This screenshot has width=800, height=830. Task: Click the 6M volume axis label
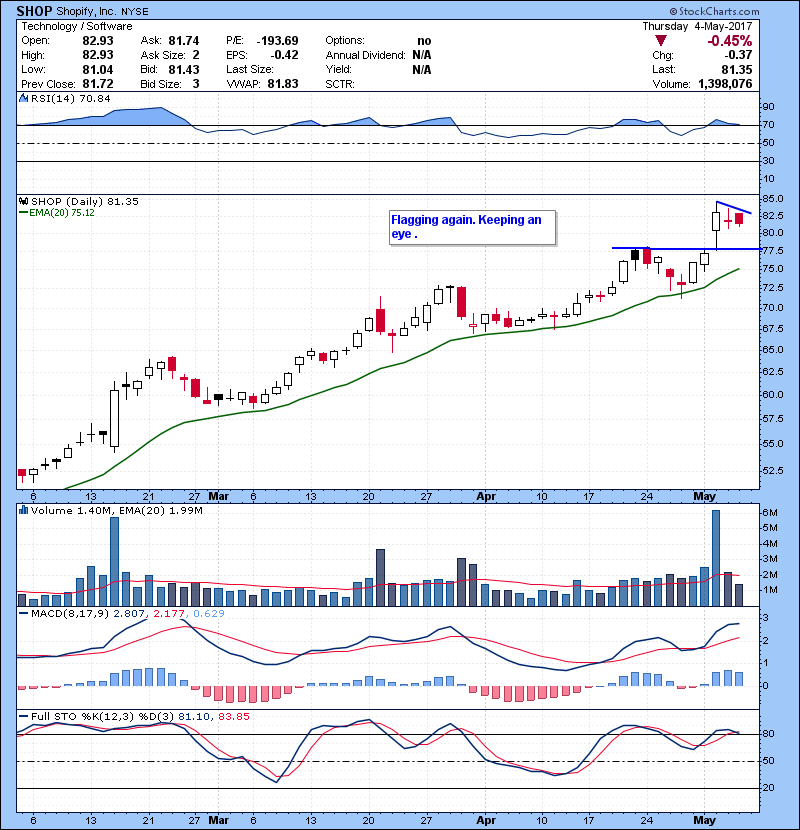(770, 513)
